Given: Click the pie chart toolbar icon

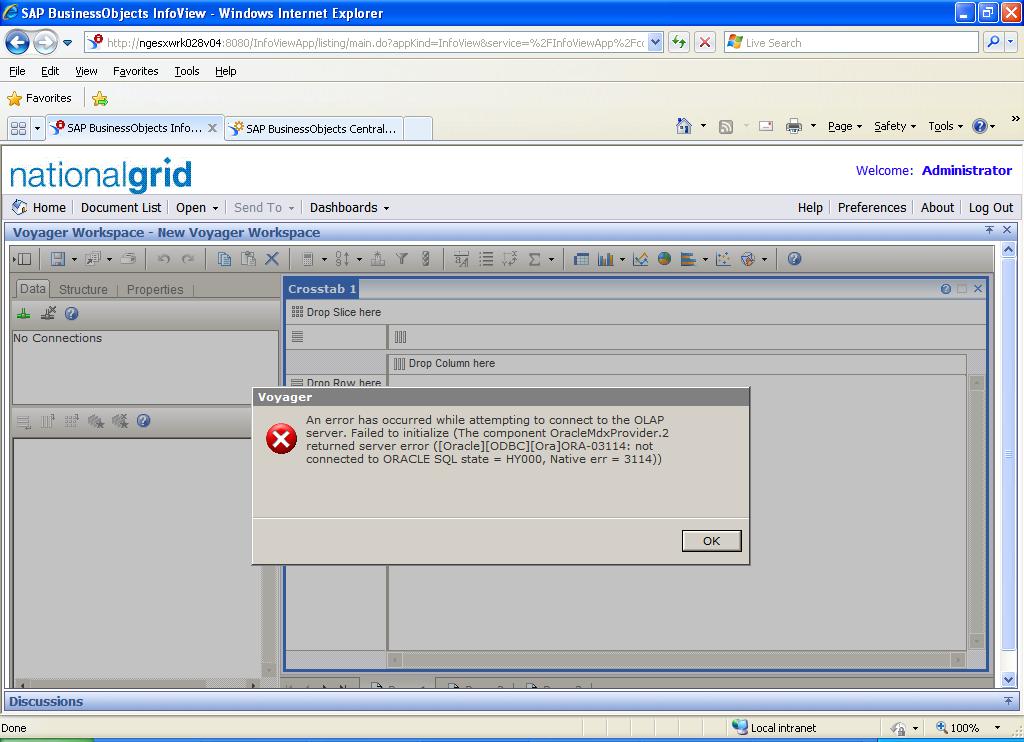Looking at the screenshot, I should [664, 259].
